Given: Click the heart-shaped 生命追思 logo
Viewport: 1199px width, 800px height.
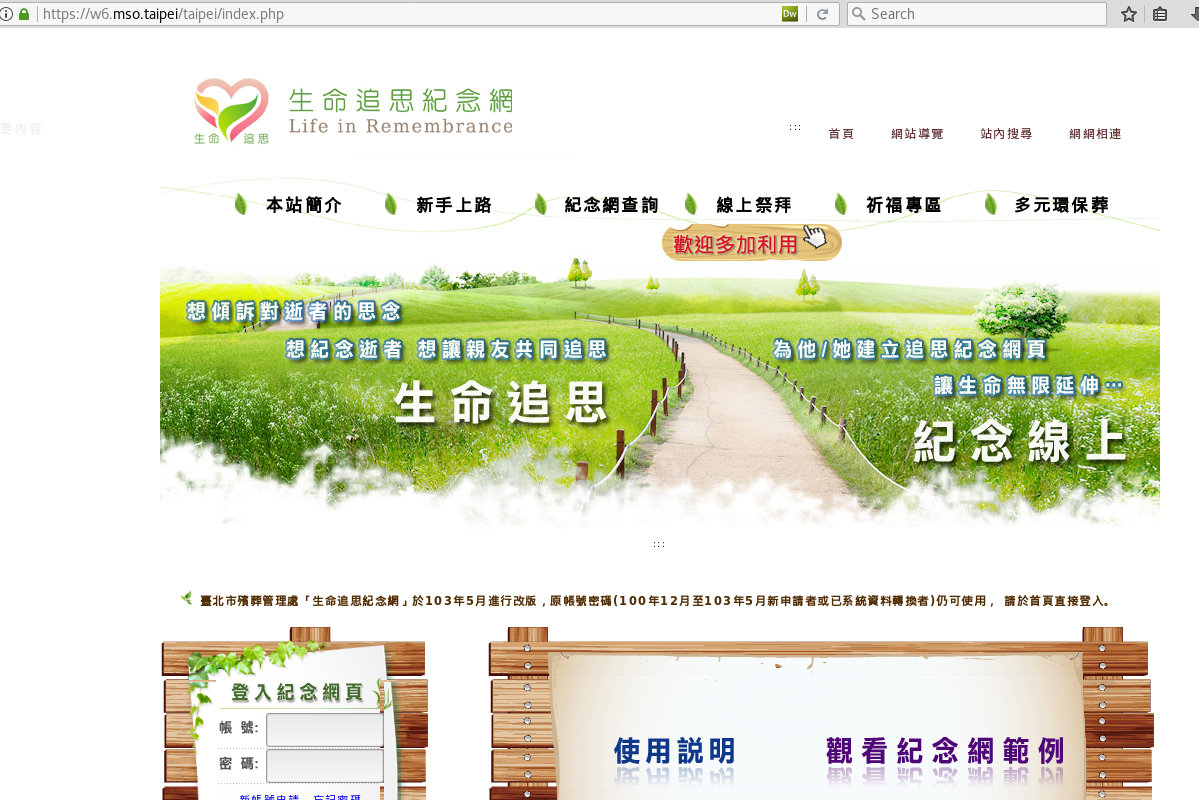Looking at the screenshot, I should point(231,111).
